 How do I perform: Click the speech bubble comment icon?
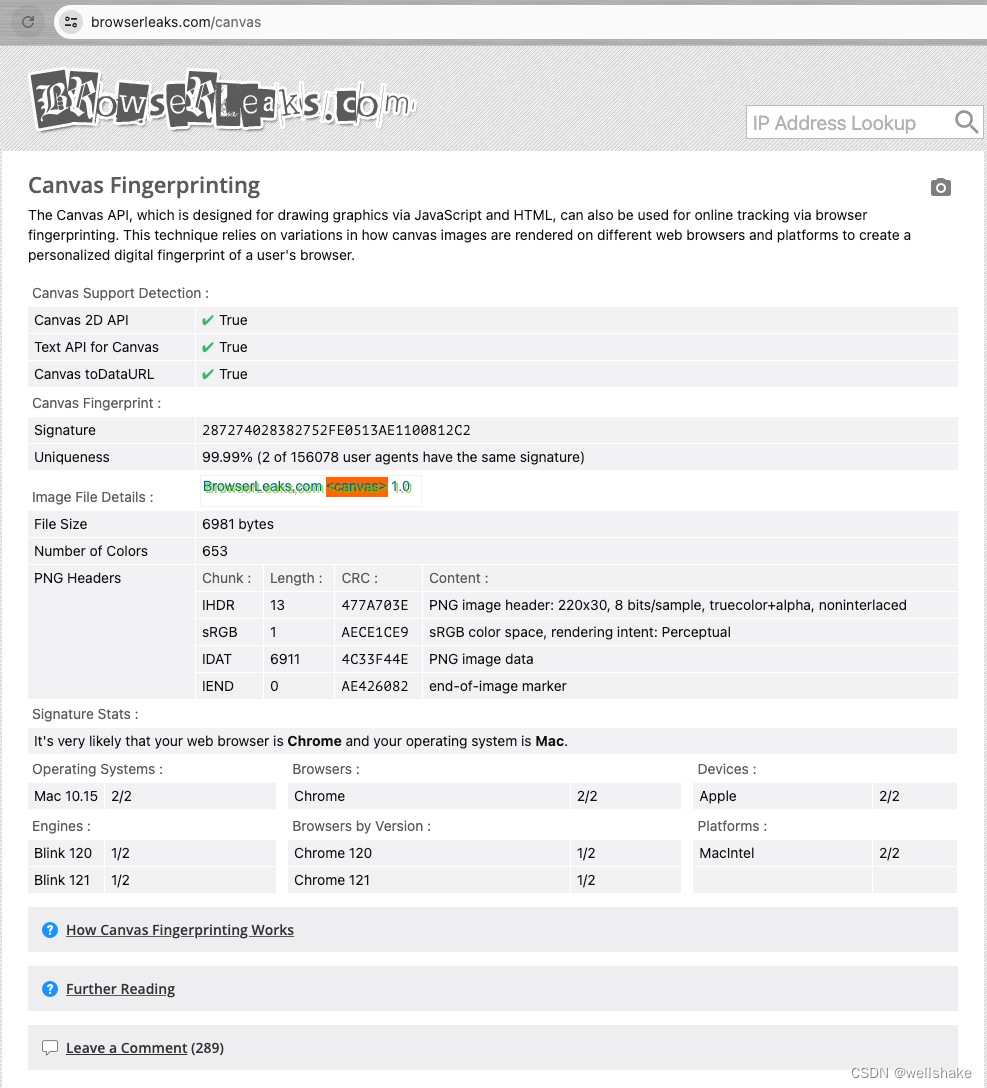(50, 1048)
